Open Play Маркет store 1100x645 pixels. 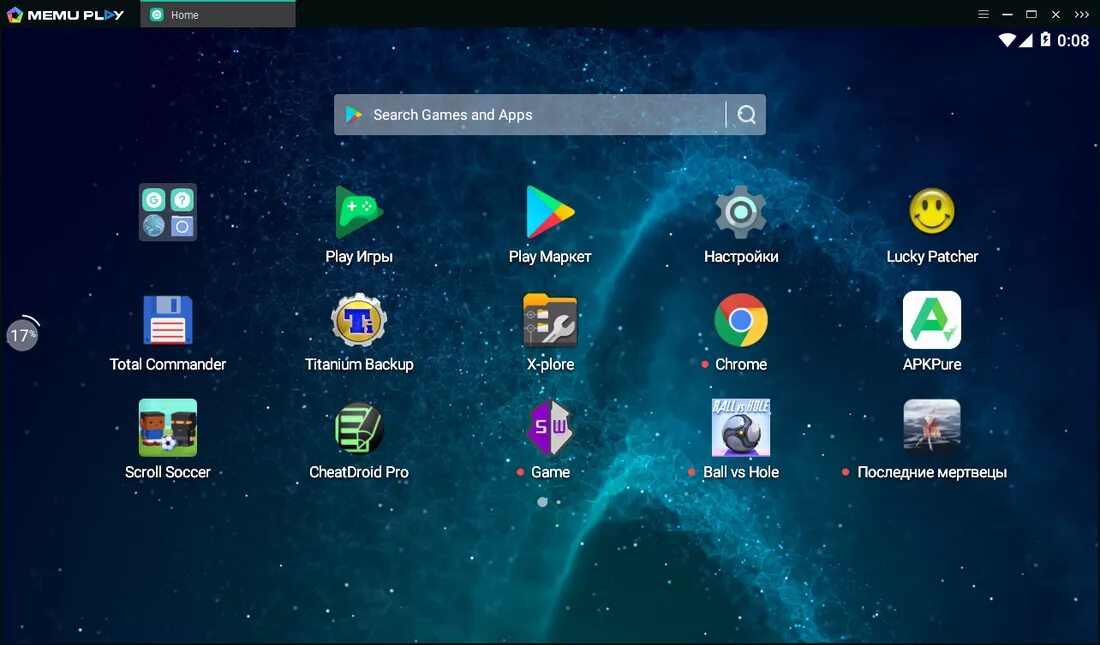(550, 212)
